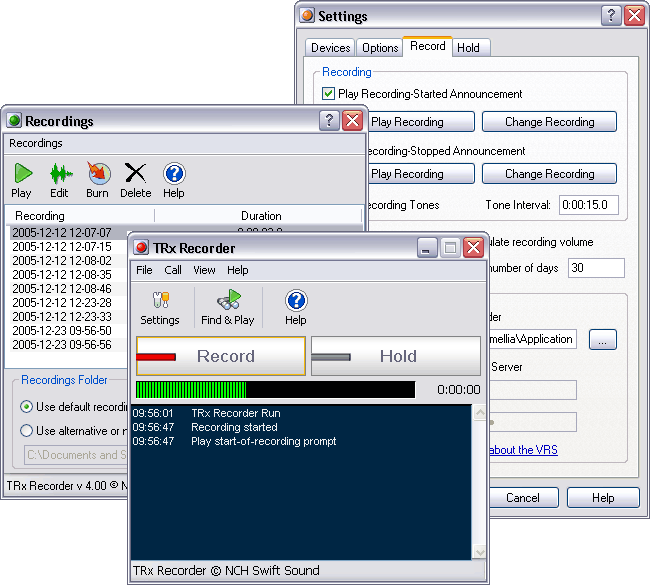Screen dimensions: 650x585
Task: Click Play Recording under stopped announcement
Action: pos(421,174)
